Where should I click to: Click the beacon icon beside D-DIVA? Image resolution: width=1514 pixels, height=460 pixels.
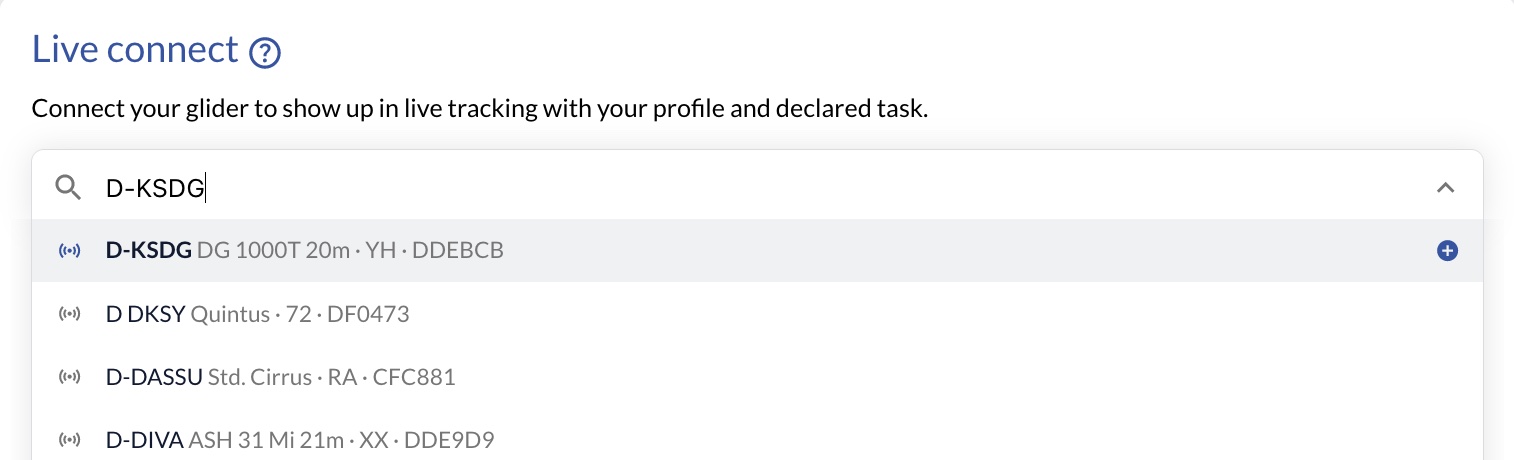tap(69, 441)
